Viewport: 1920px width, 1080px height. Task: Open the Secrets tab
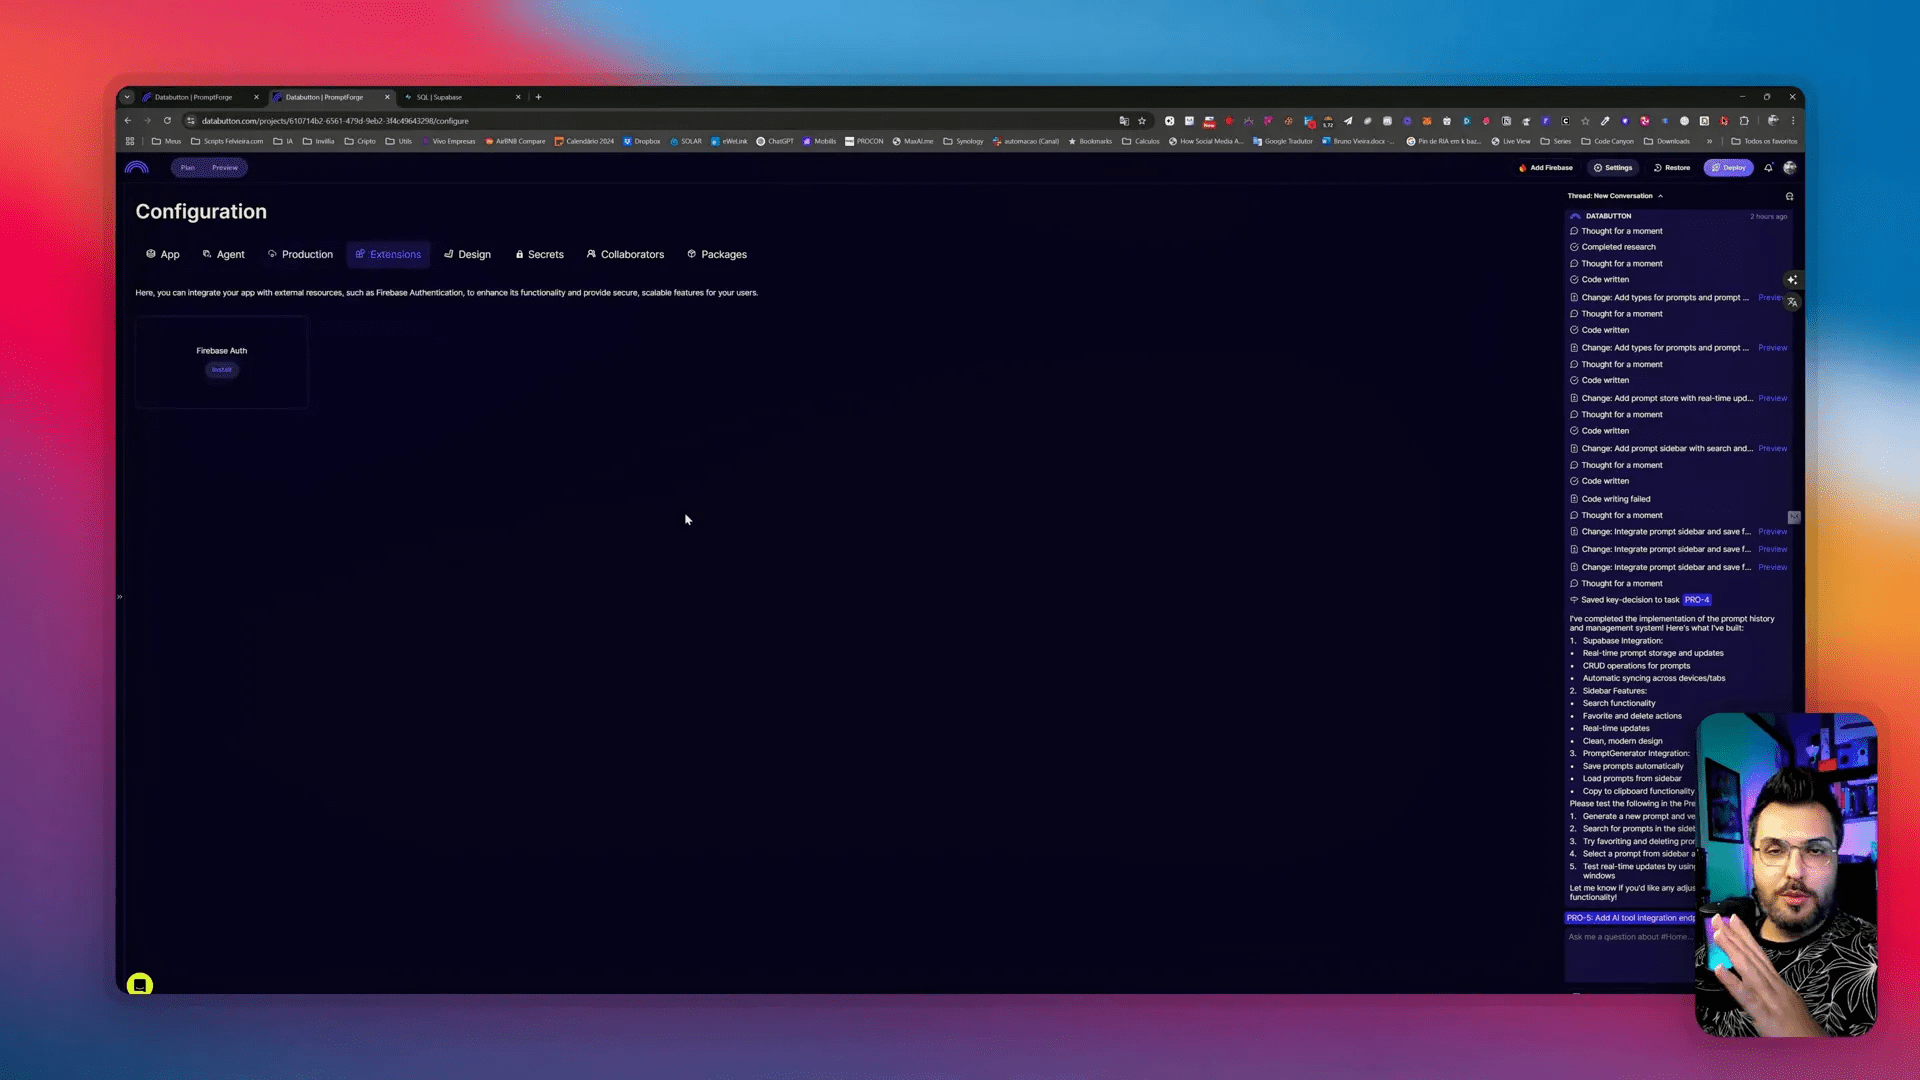(540, 255)
